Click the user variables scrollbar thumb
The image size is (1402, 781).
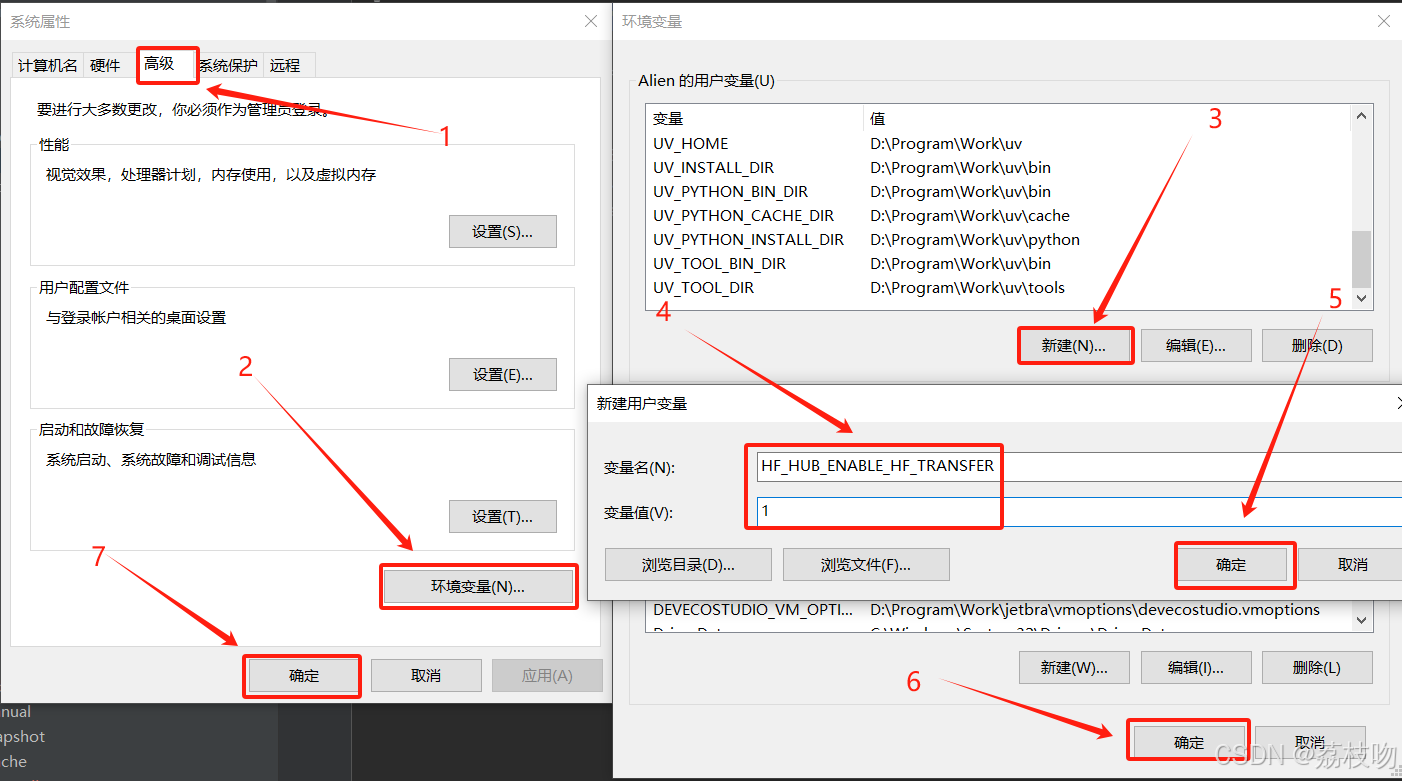click(1361, 258)
